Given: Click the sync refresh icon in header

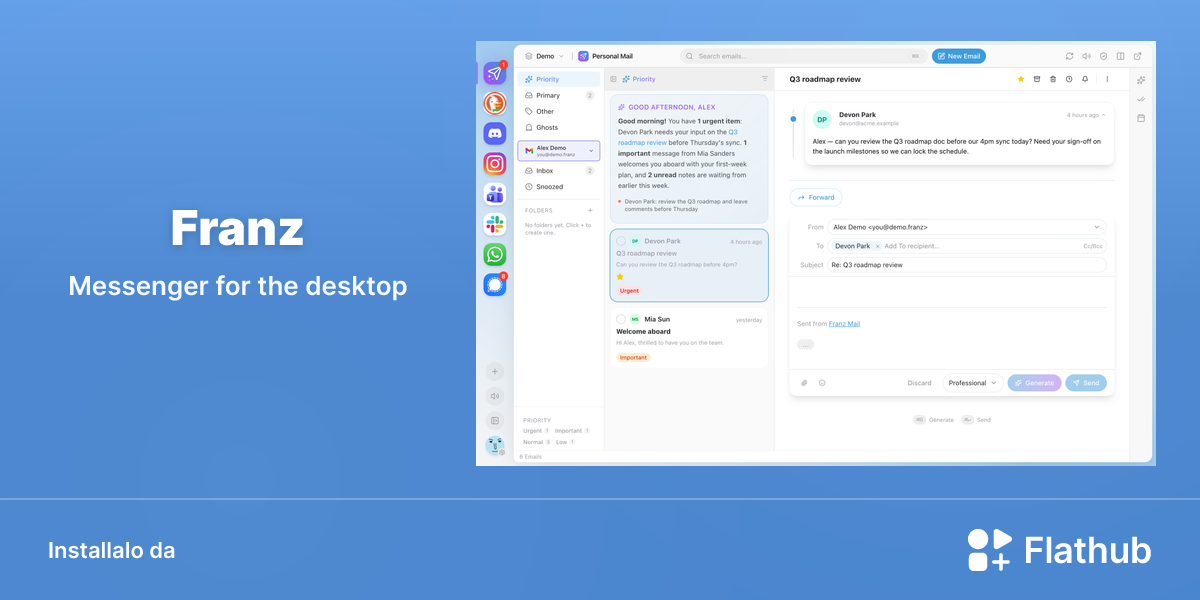Looking at the screenshot, I should [1069, 56].
